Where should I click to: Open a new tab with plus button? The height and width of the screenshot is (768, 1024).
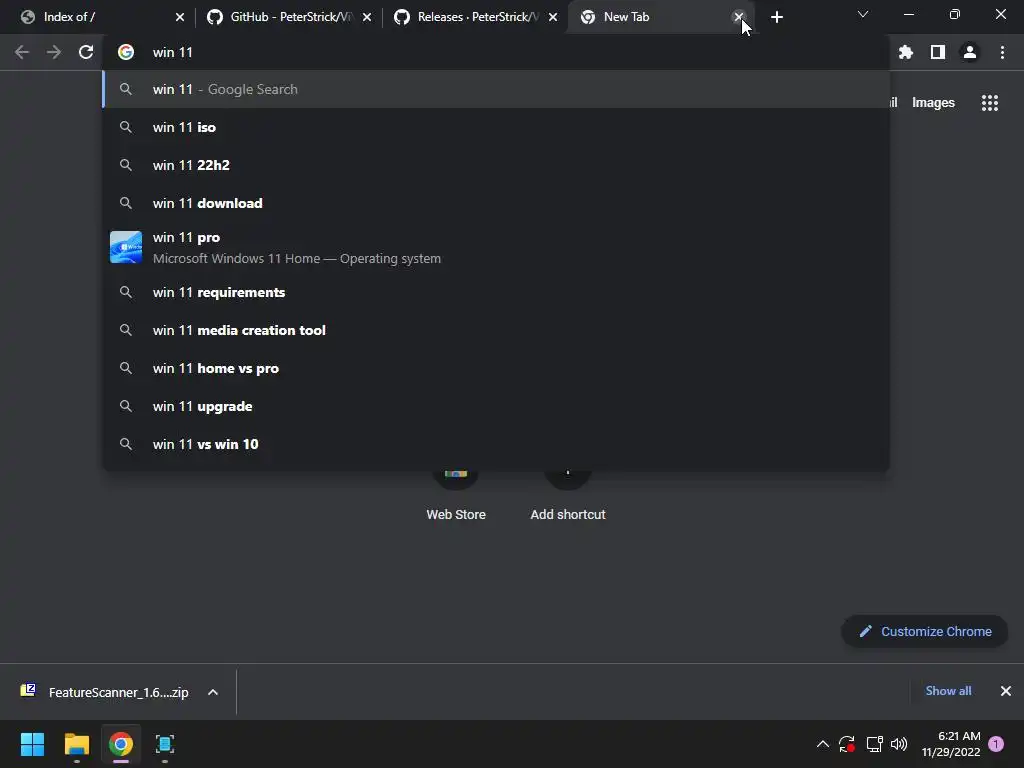pyautogui.click(x=776, y=17)
